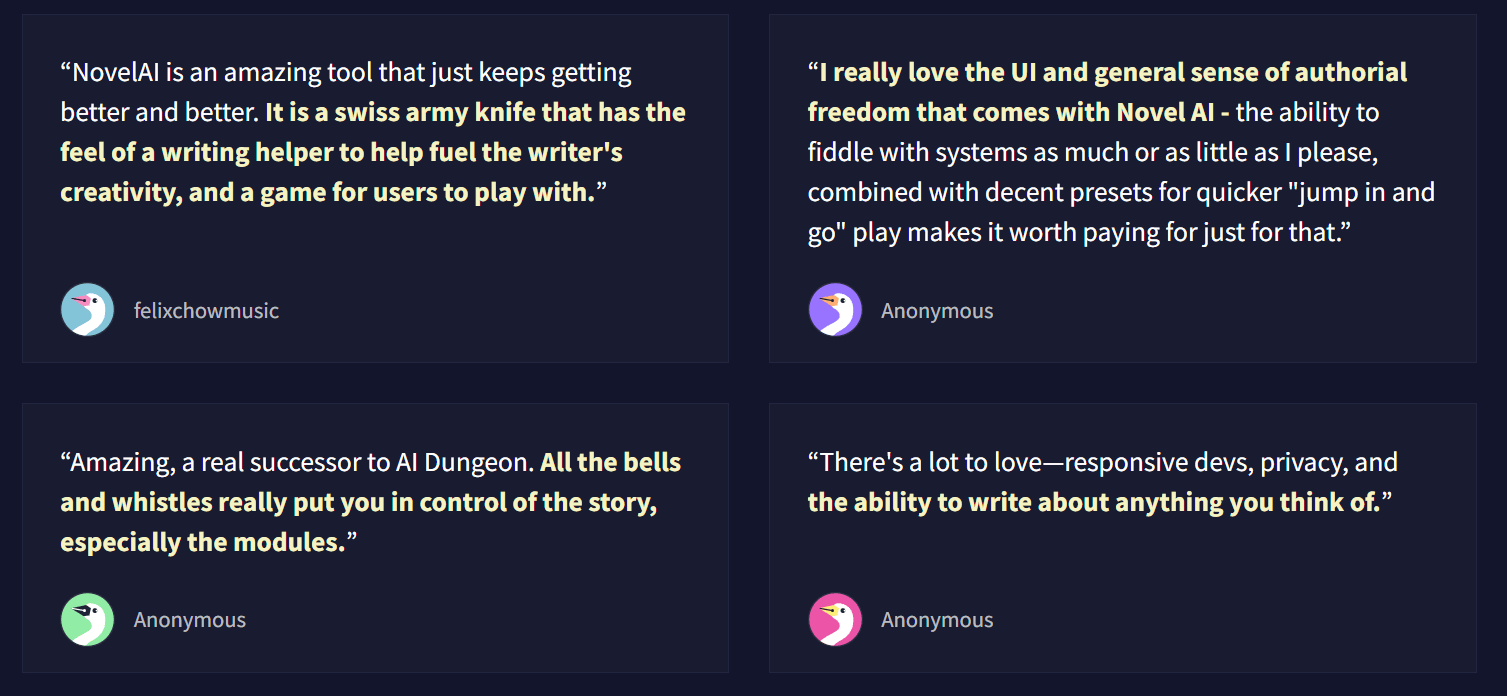This screenshot has height=696, width=1507.
Task: Select the felixchowmusic username
Action: (x=206, y=311)
